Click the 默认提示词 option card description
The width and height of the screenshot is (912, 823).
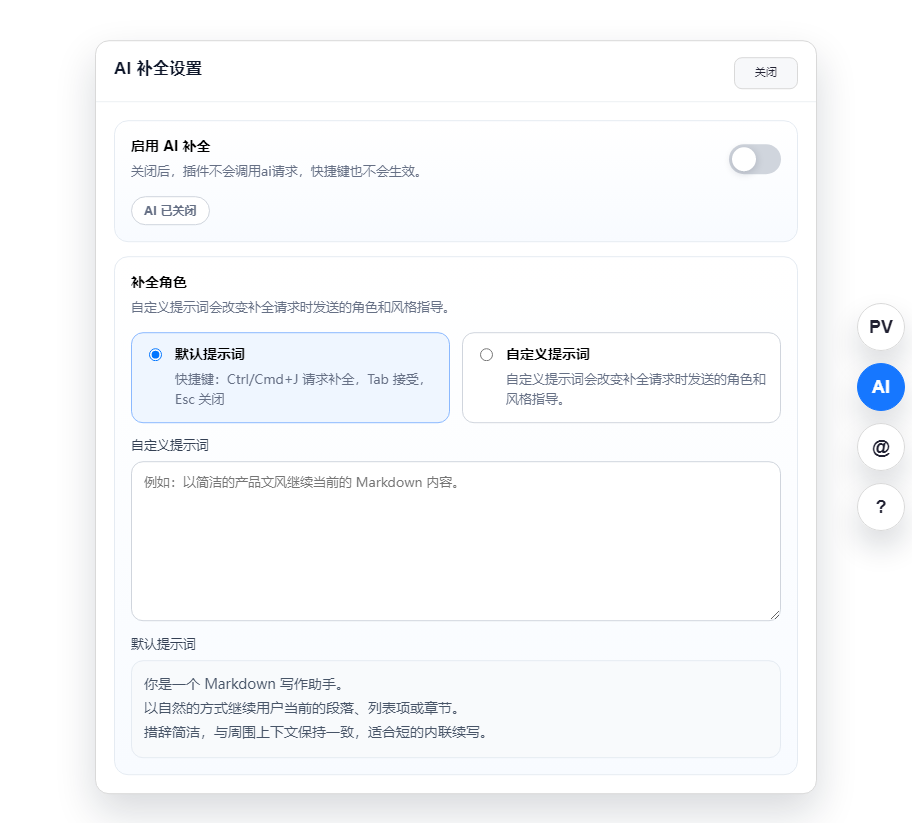[x=300, y=389]
